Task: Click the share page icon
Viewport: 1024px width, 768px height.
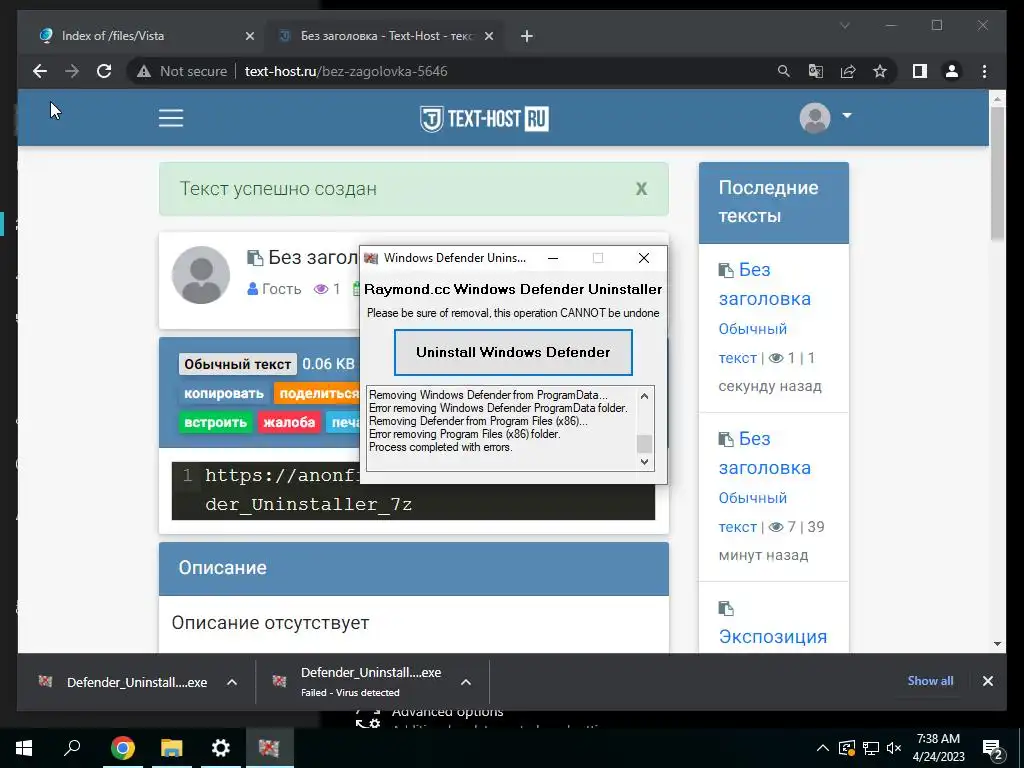Action: click(848, 71)
